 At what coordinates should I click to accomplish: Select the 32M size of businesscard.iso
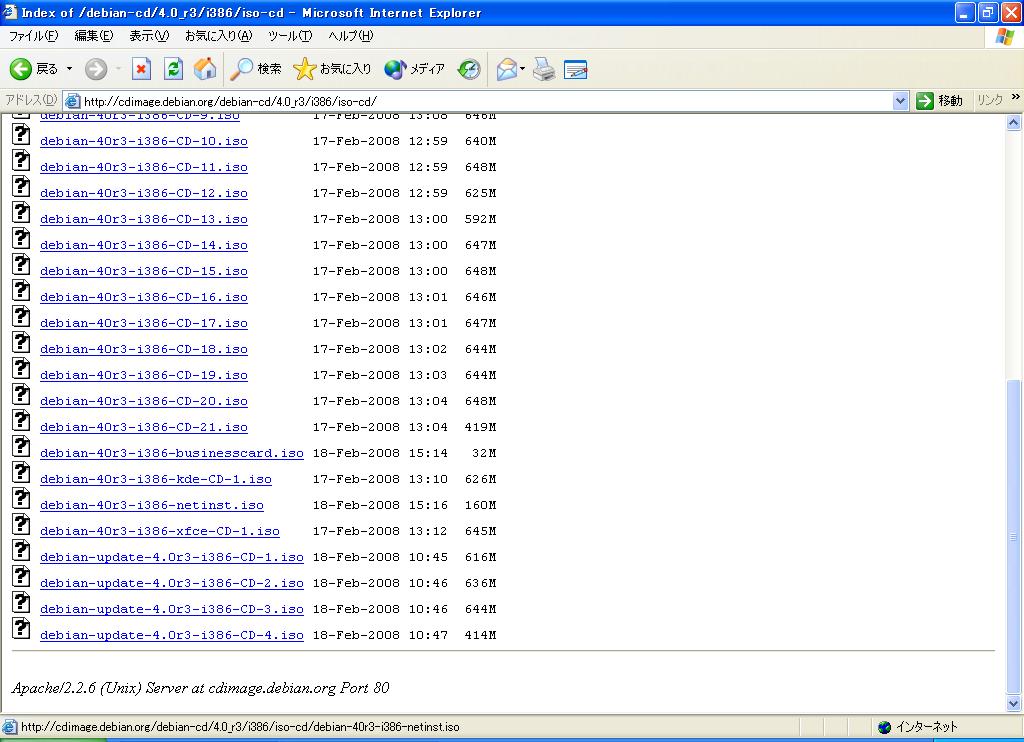click(x=484, y=453)
